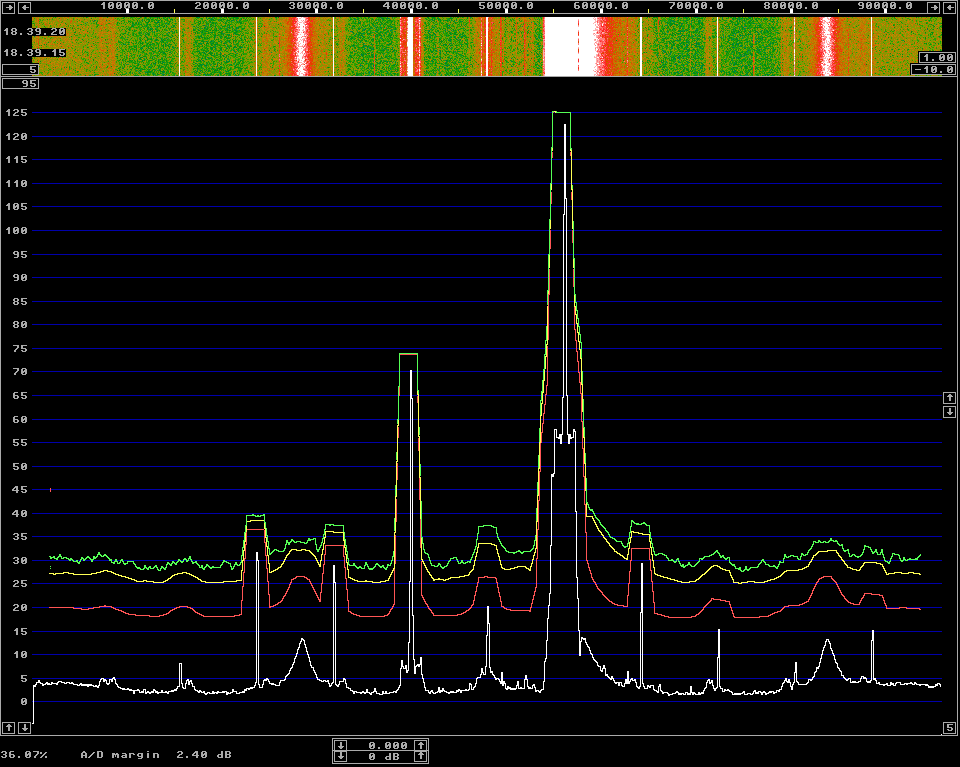Click the 30000.0 frequency scale label
960x767 pixels.
(x=316, y=6)
